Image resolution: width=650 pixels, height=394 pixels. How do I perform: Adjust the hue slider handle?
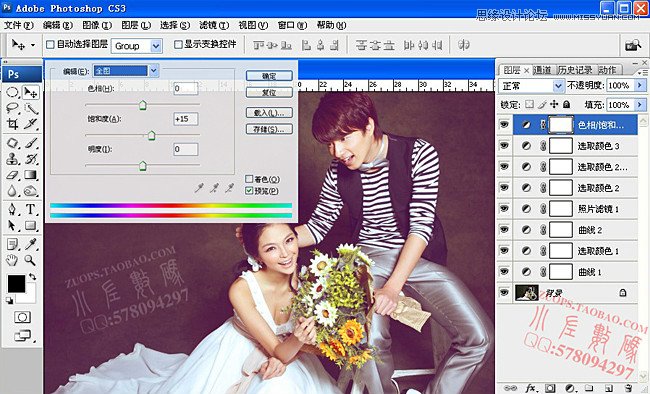143,105
